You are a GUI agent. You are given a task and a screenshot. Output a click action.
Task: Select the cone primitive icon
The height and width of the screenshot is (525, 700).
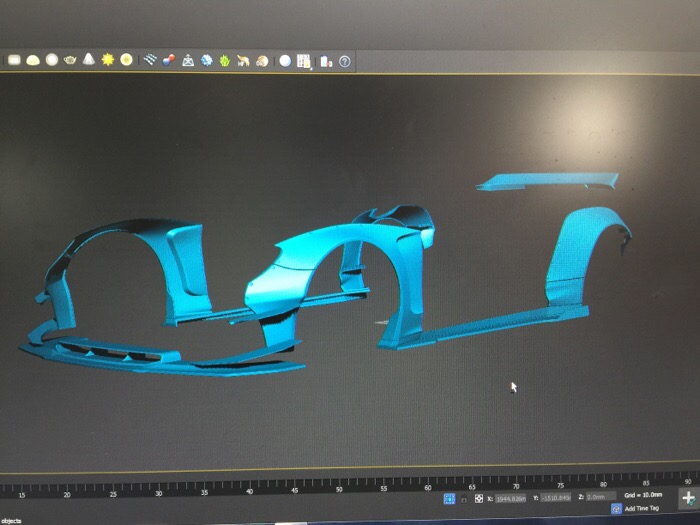coord(88,59)
